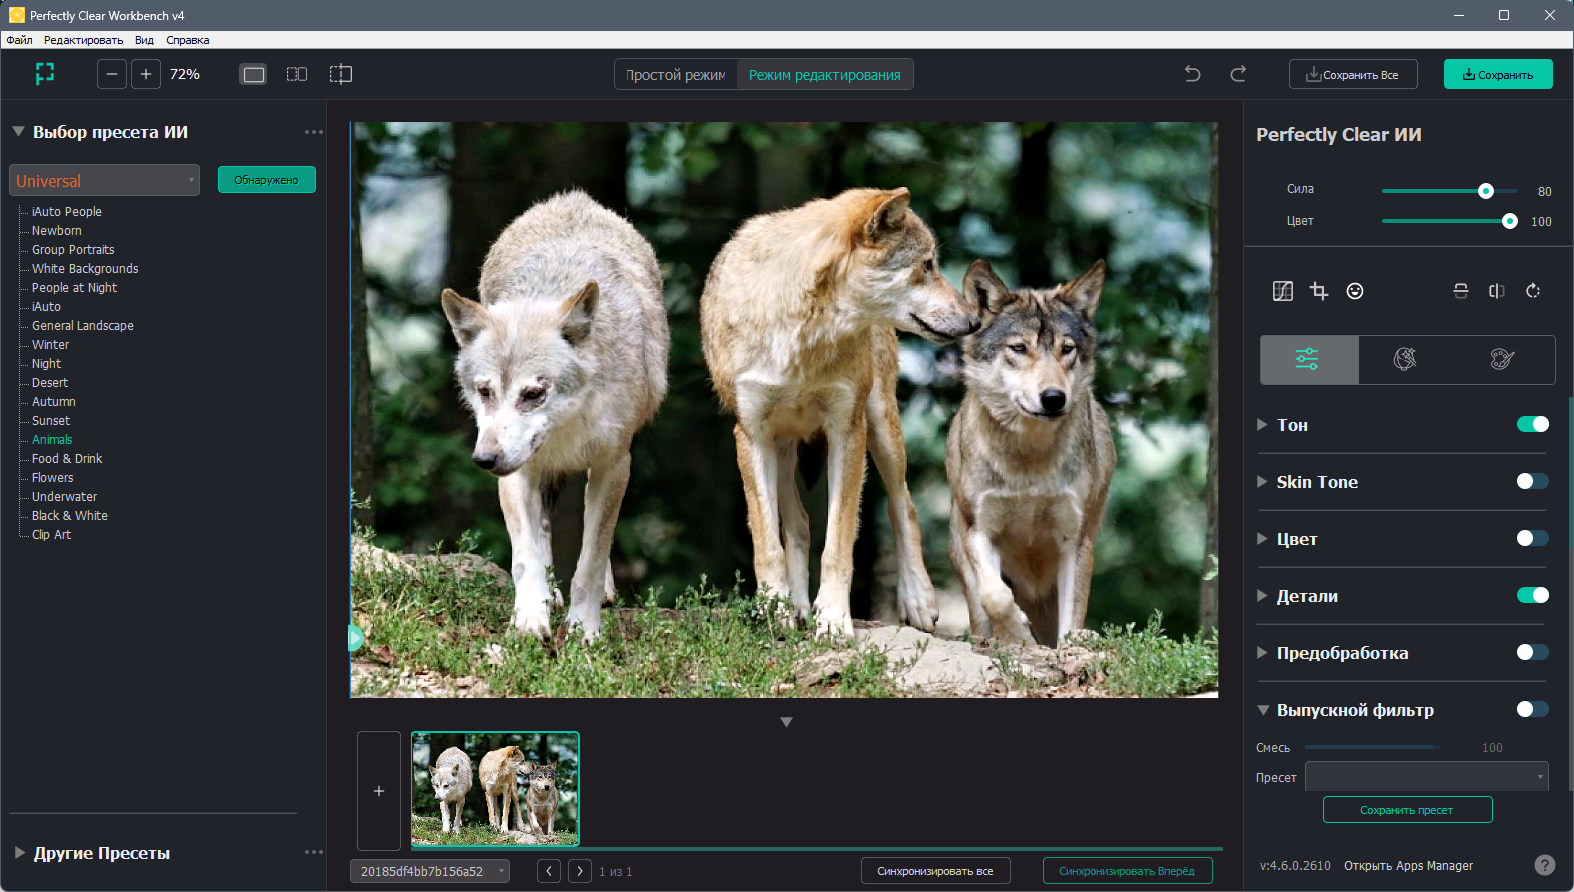Screen dimensions: 1574x892
Task: Click the Сила slider handle
Action: (1486, 191)
